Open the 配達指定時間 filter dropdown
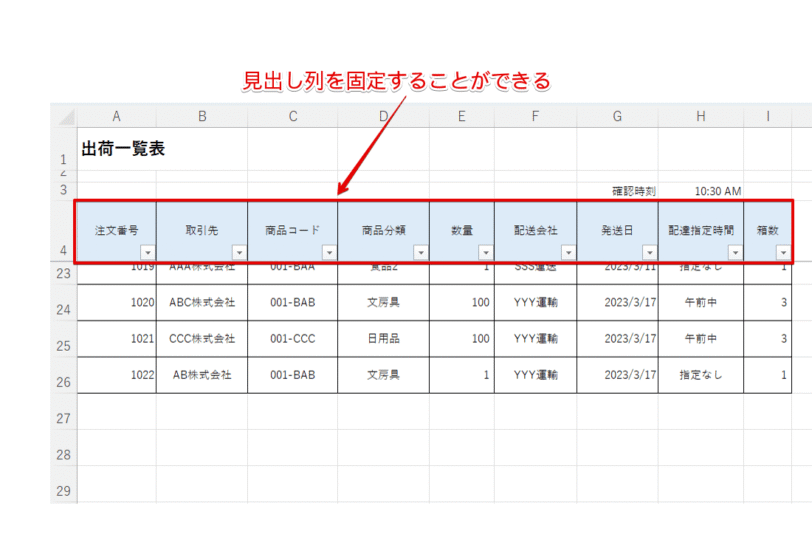The image size is (812, 554). pos(735,253)
